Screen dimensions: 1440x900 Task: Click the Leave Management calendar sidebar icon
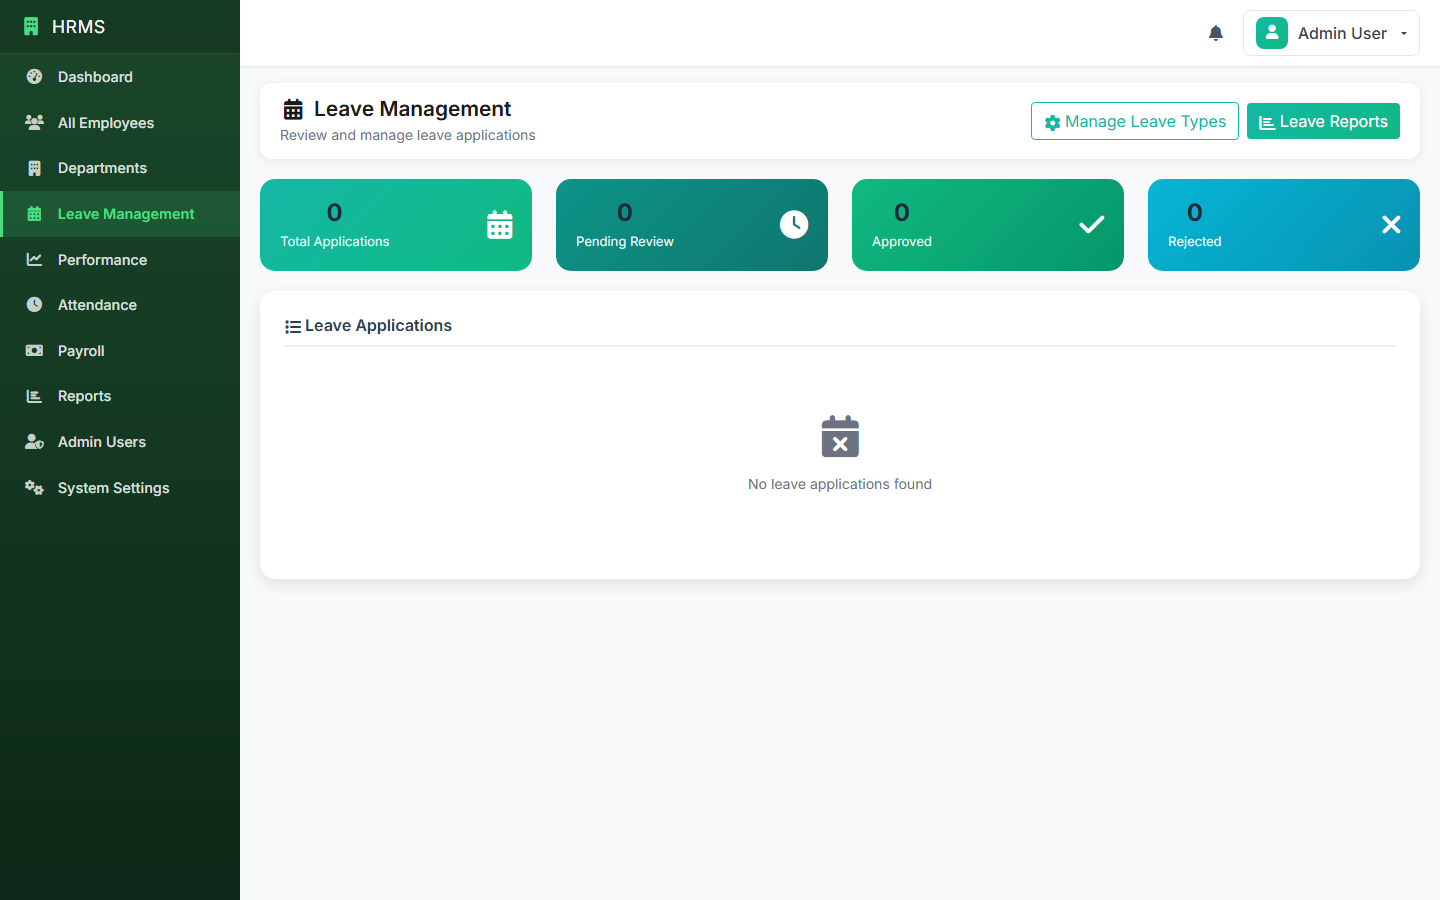[34, 214]
